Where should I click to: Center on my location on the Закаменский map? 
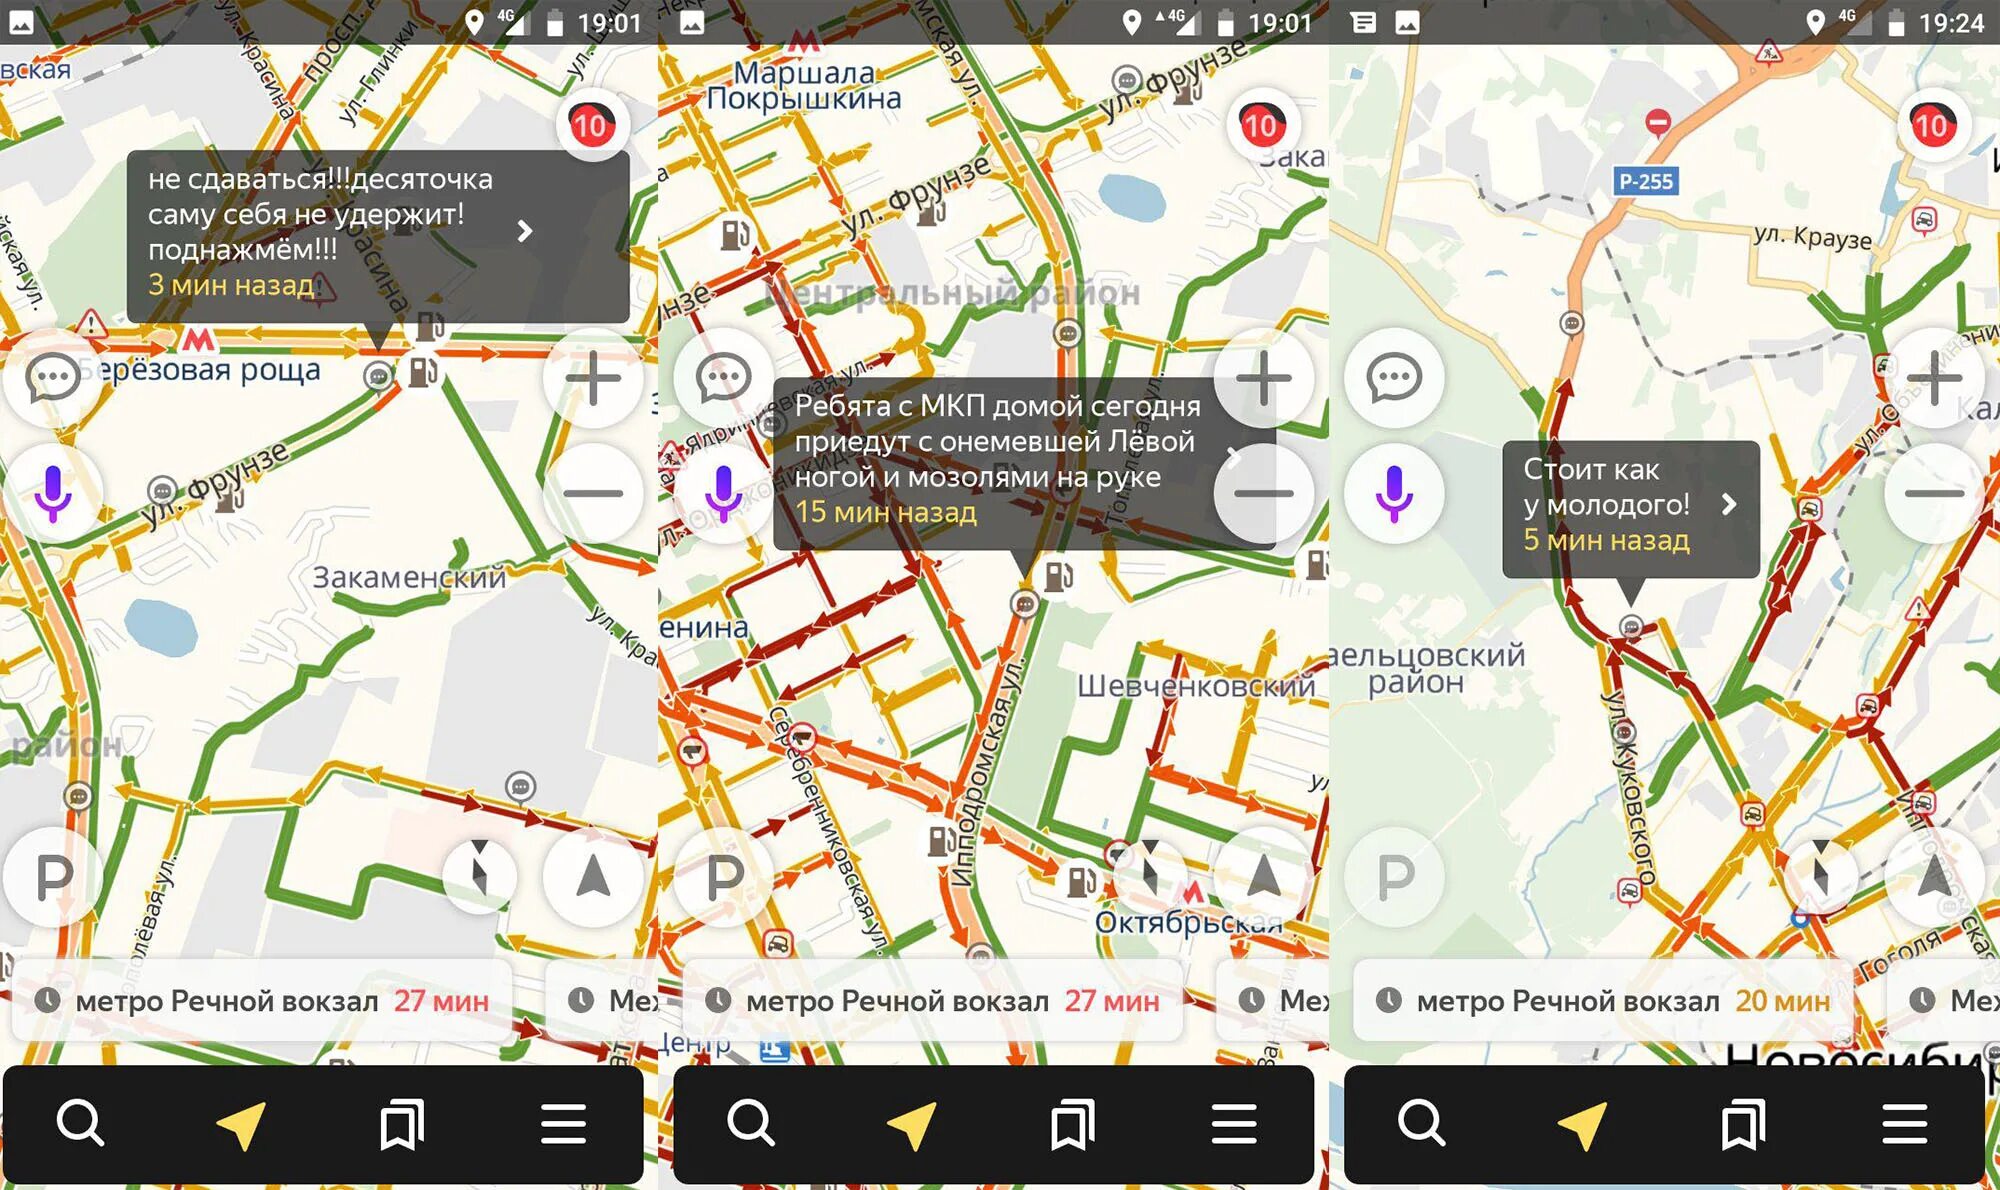coord(594,877)
